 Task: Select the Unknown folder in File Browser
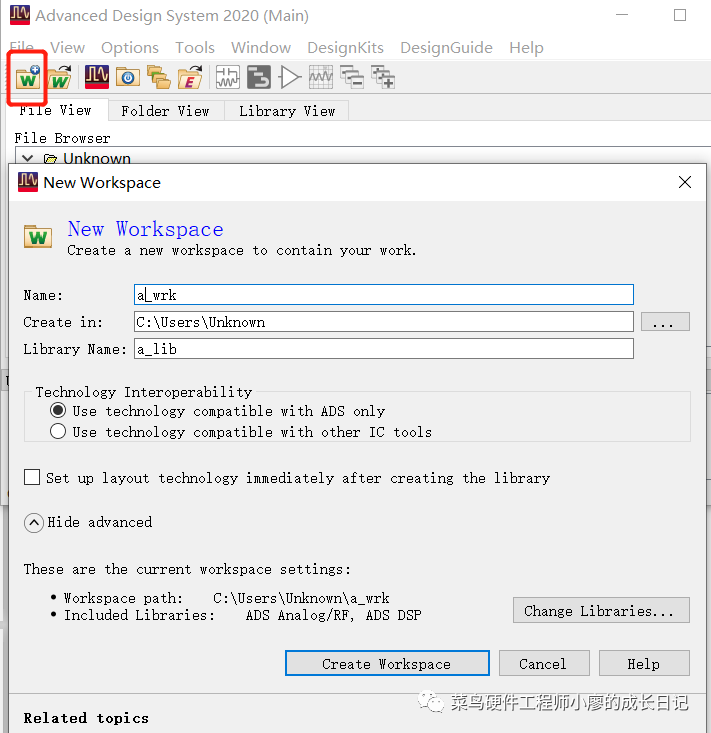tap(97, 158)
